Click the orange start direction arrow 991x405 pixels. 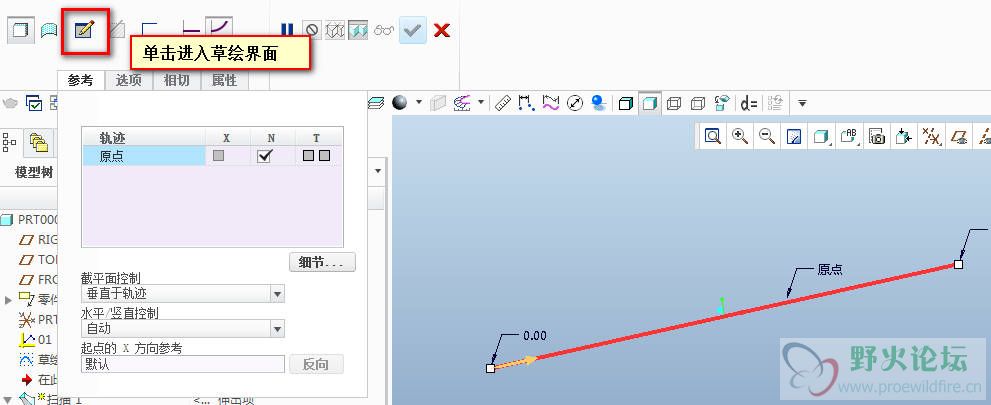pos(517,363)
